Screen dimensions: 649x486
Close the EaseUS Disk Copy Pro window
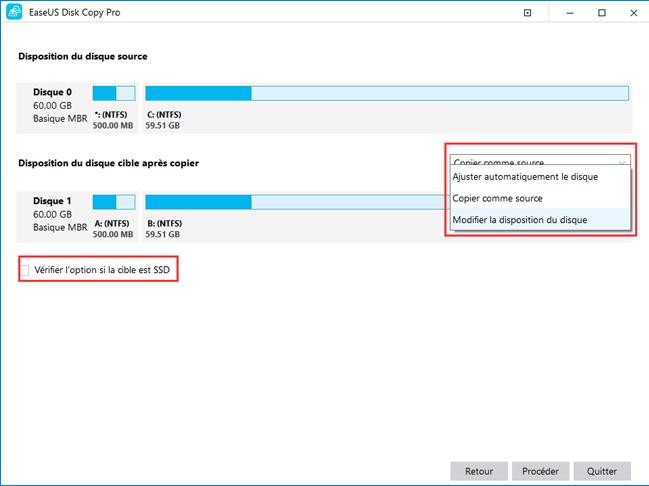point(634,13)
